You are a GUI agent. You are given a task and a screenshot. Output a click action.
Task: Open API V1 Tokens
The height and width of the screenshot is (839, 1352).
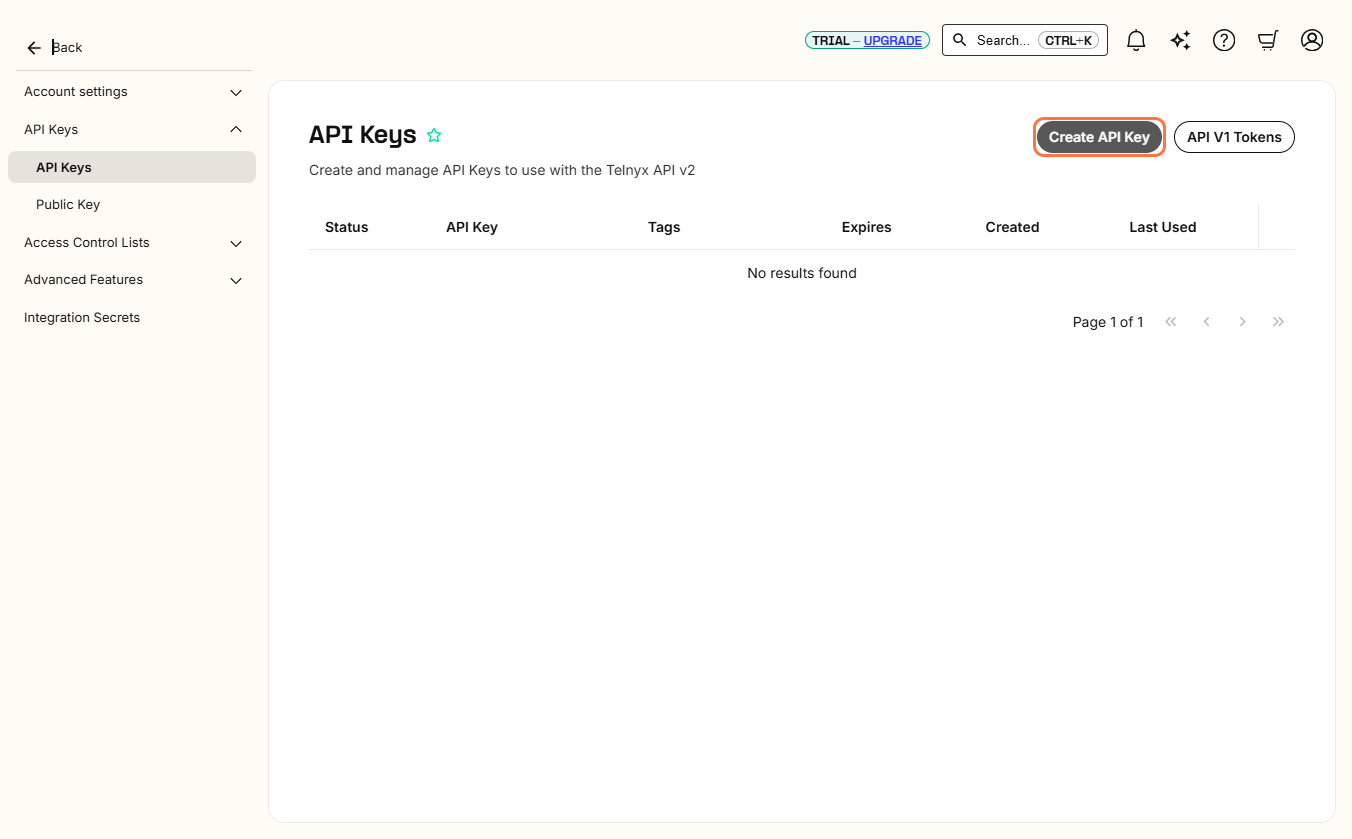point(1234,137)
